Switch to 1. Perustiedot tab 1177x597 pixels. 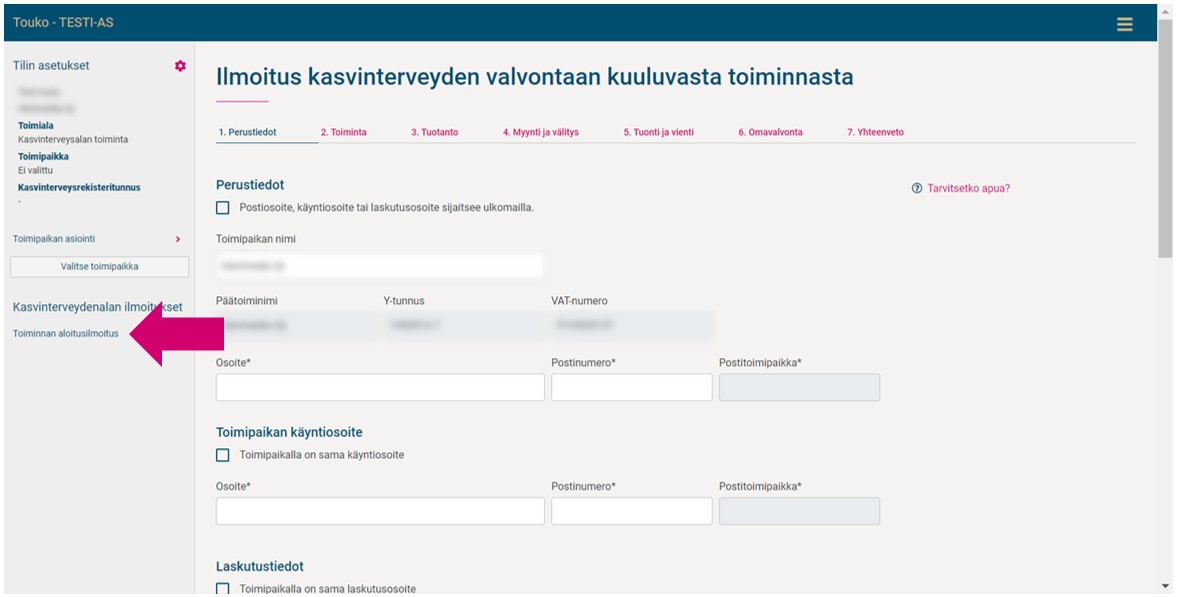pyautogui.click(x=248, y=132)
